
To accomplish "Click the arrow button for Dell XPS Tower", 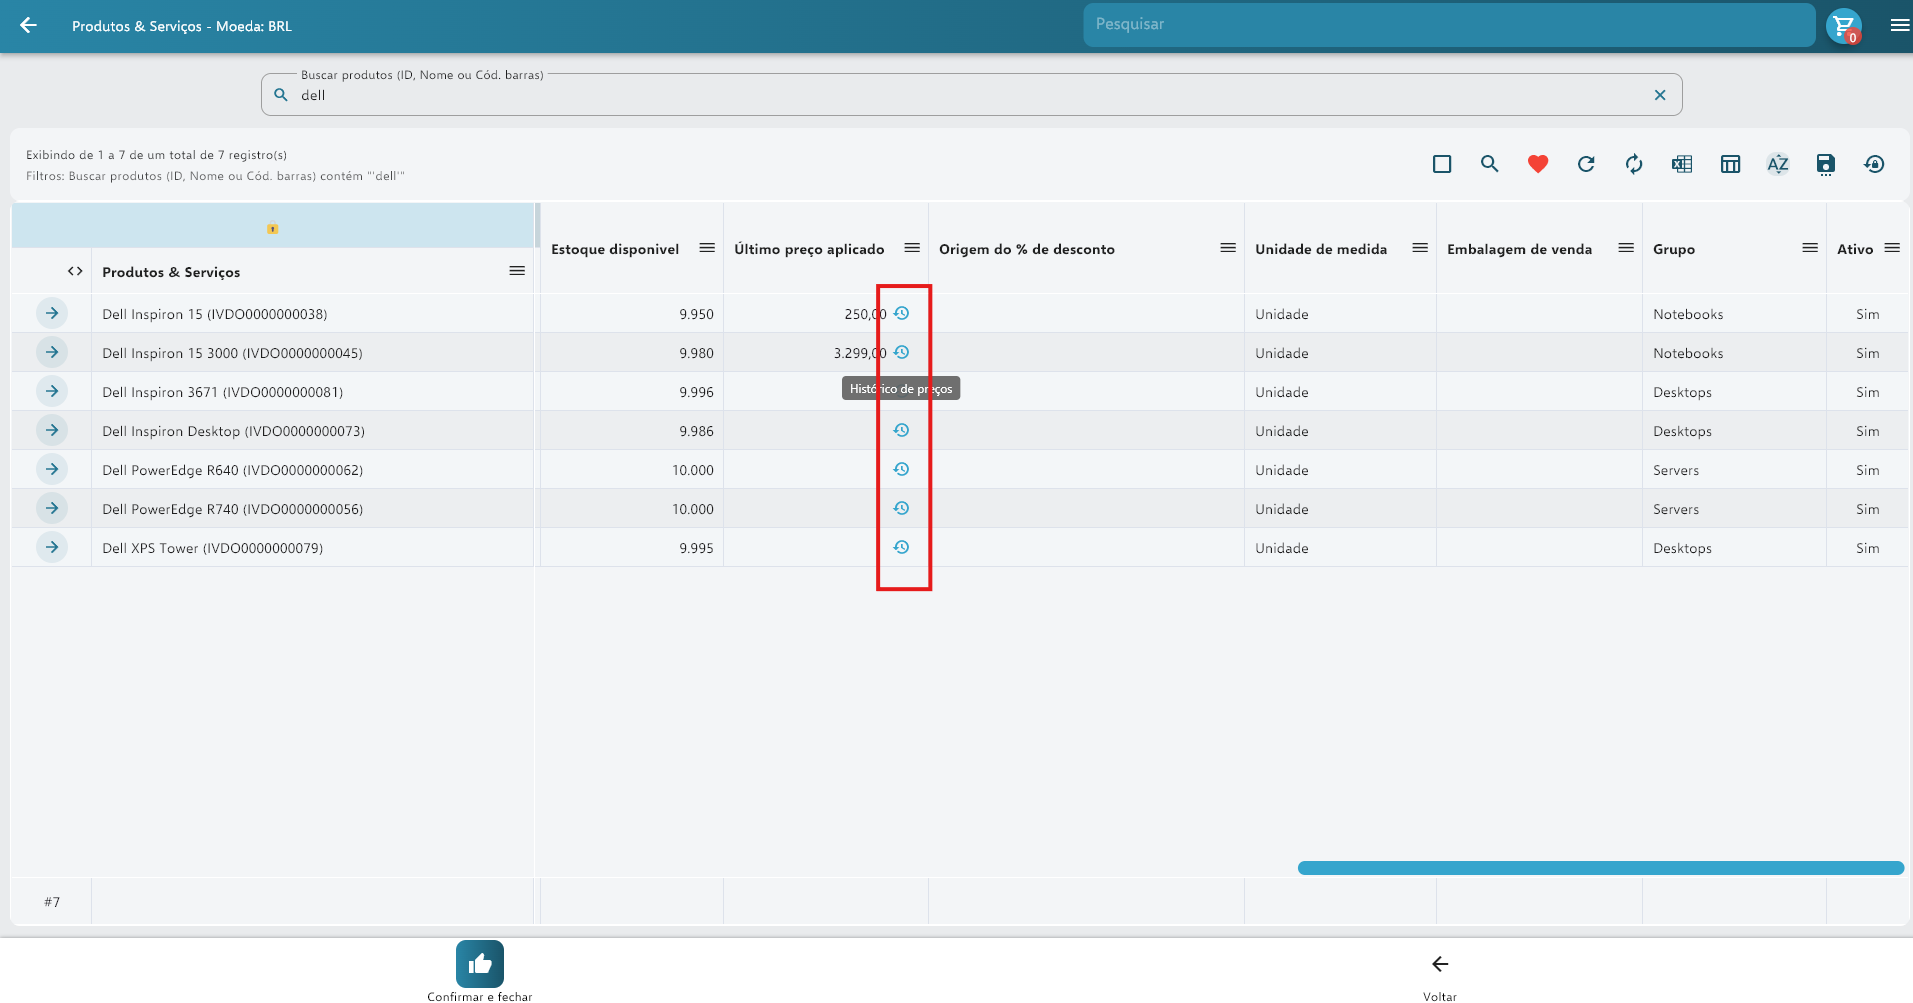I will click(x=52, y=547).
